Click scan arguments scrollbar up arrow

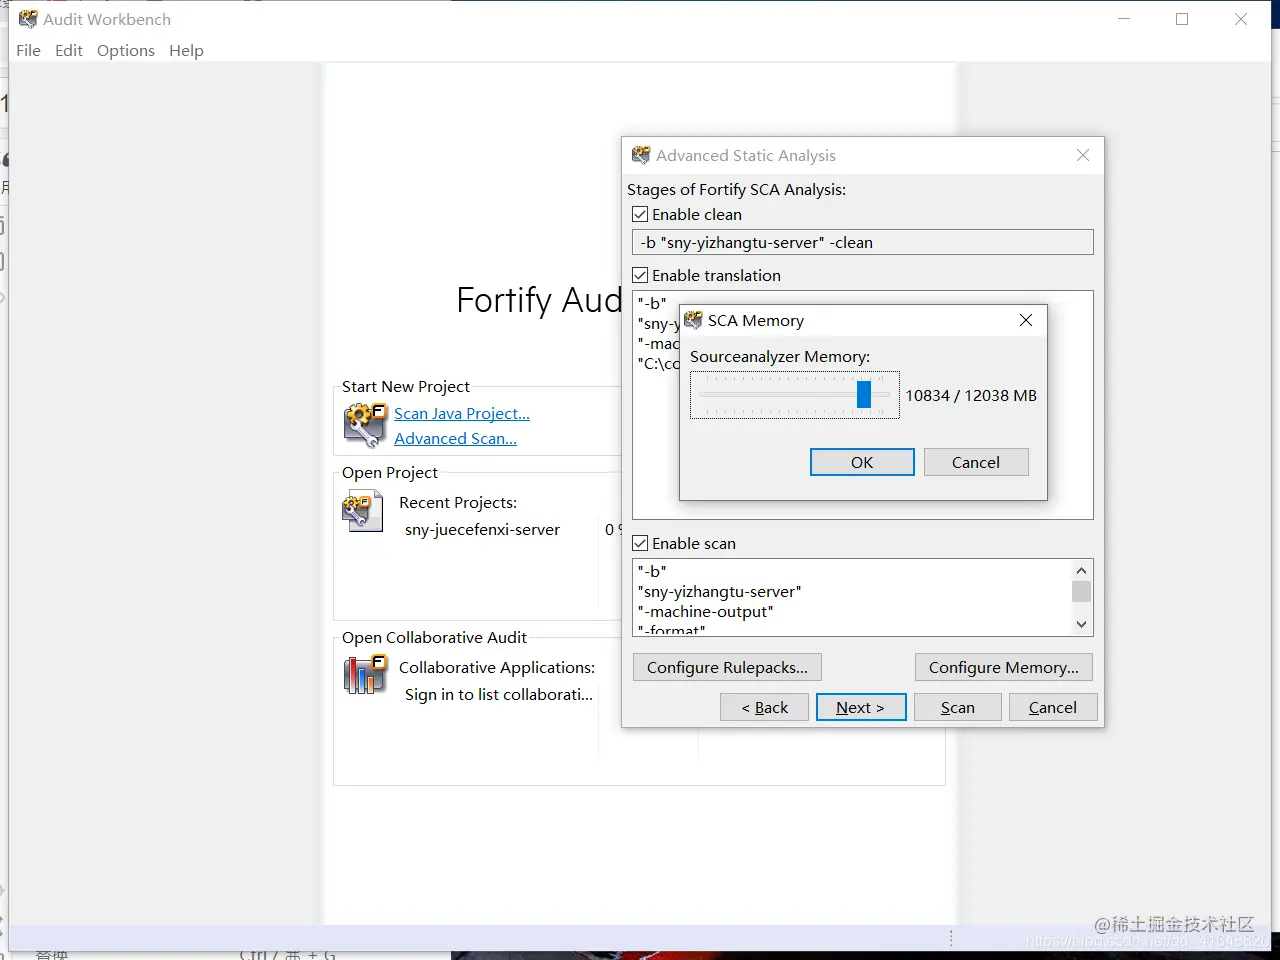point(1081,569)
